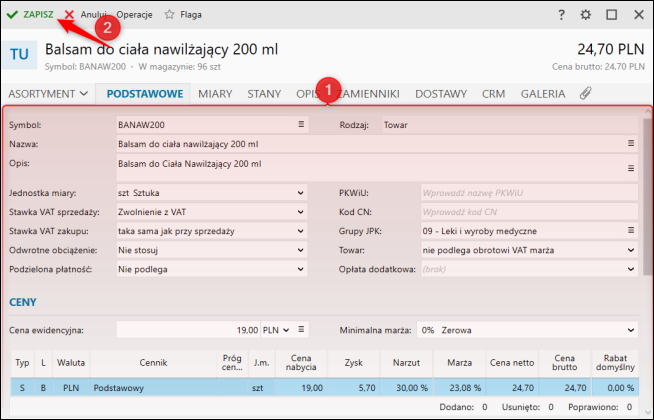
Task: Click the PKWiU input field
Action: click(x=528, y=192)
